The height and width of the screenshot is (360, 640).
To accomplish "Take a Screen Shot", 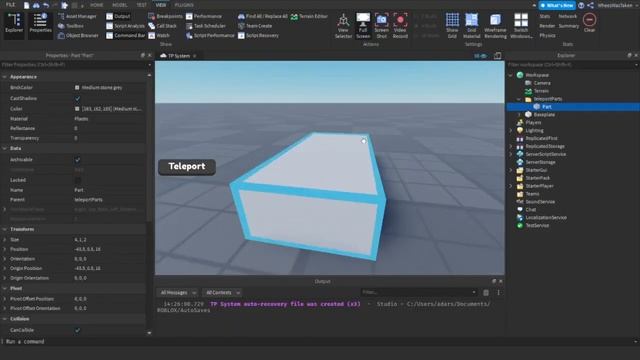I will [x=382, y=25].
